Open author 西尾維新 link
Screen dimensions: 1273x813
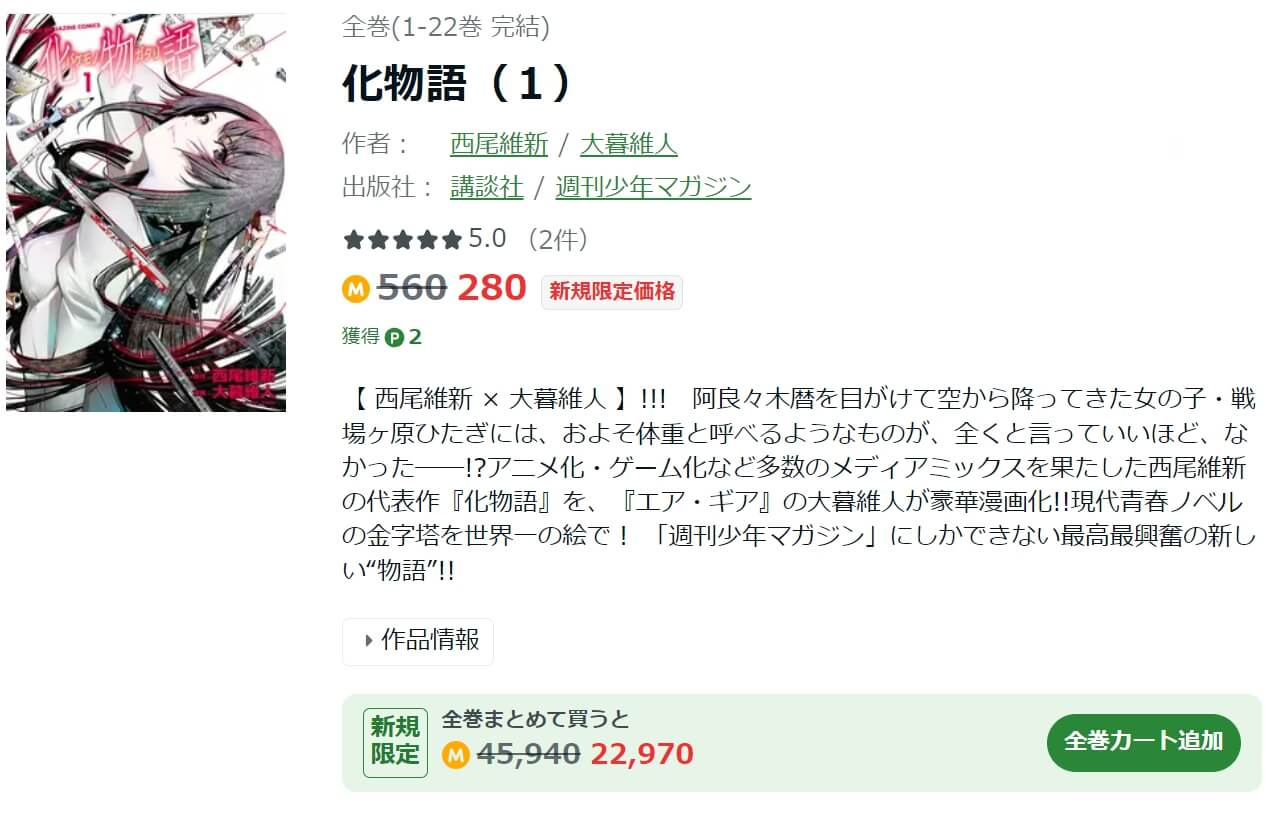tap(499, 144)
